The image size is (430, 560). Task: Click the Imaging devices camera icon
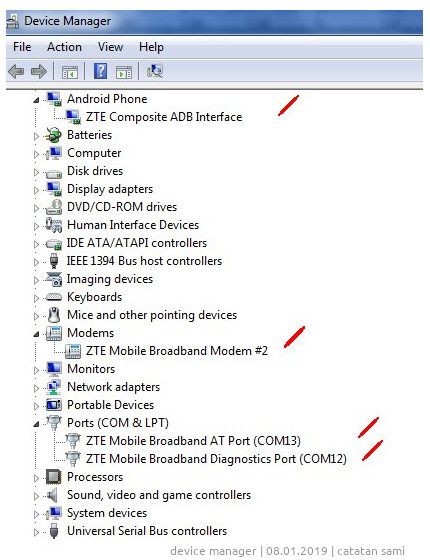[x=54, y=279]
